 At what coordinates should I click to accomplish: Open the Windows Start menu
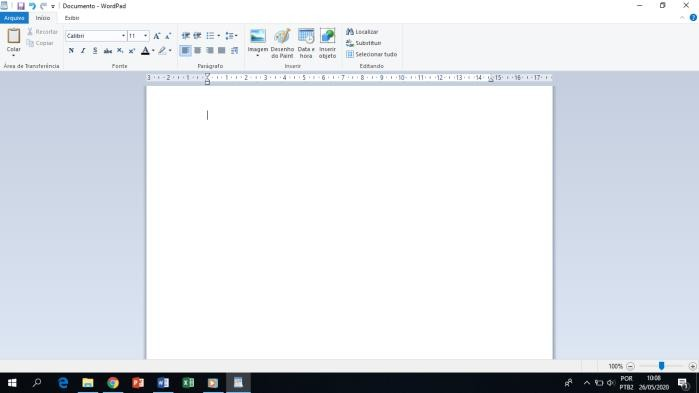[12, 383]
